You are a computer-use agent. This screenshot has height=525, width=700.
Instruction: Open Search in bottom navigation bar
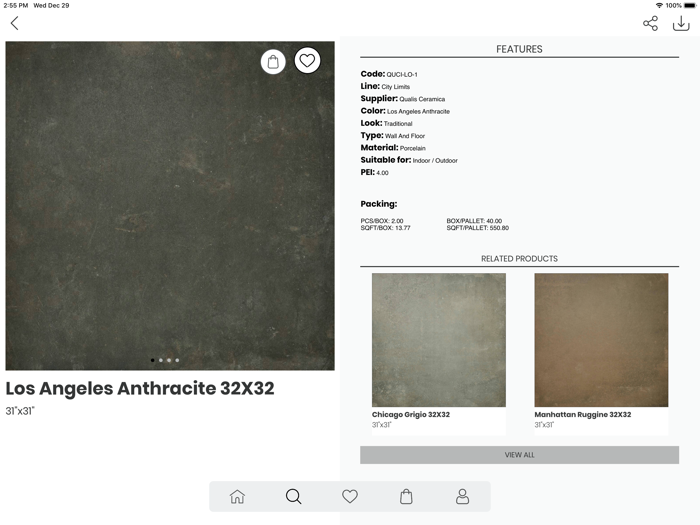293,496
